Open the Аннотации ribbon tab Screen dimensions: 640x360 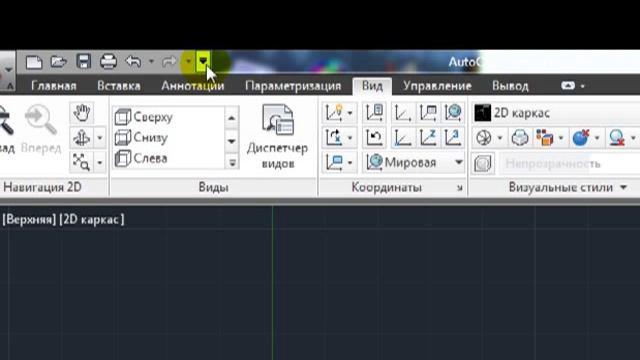(x=193, y=86)
